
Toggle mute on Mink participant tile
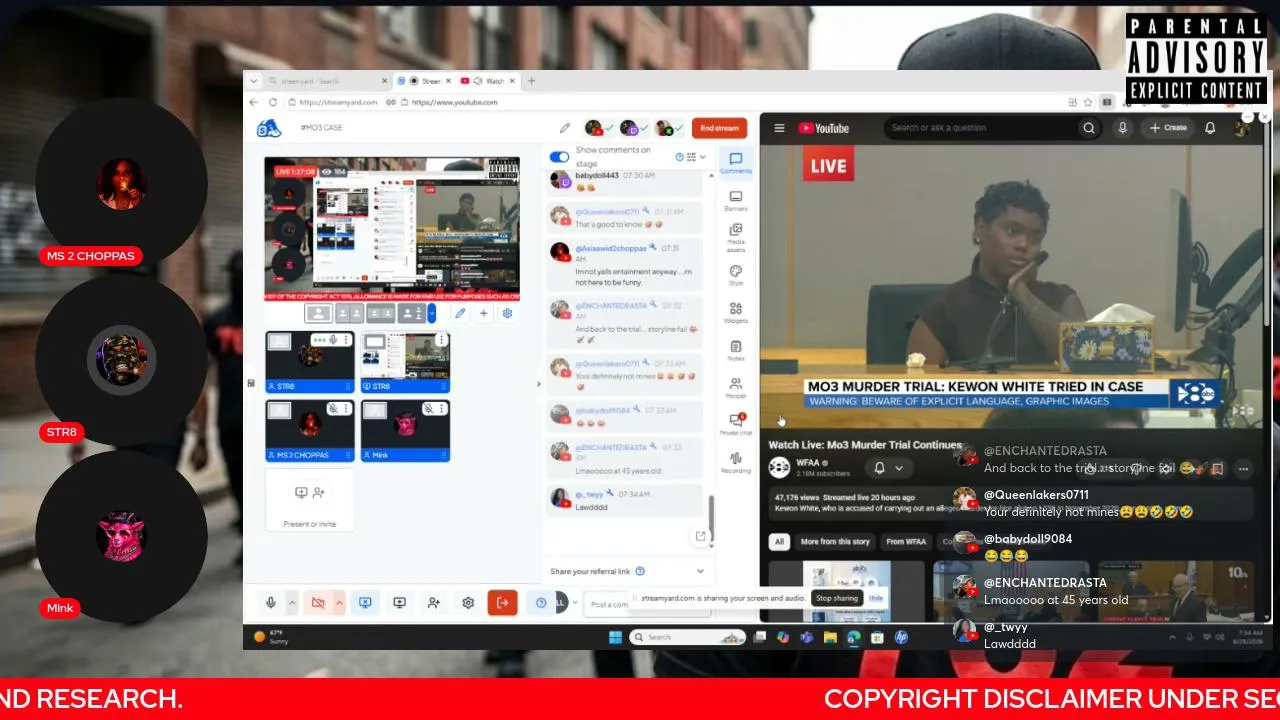tap(428, 409)
